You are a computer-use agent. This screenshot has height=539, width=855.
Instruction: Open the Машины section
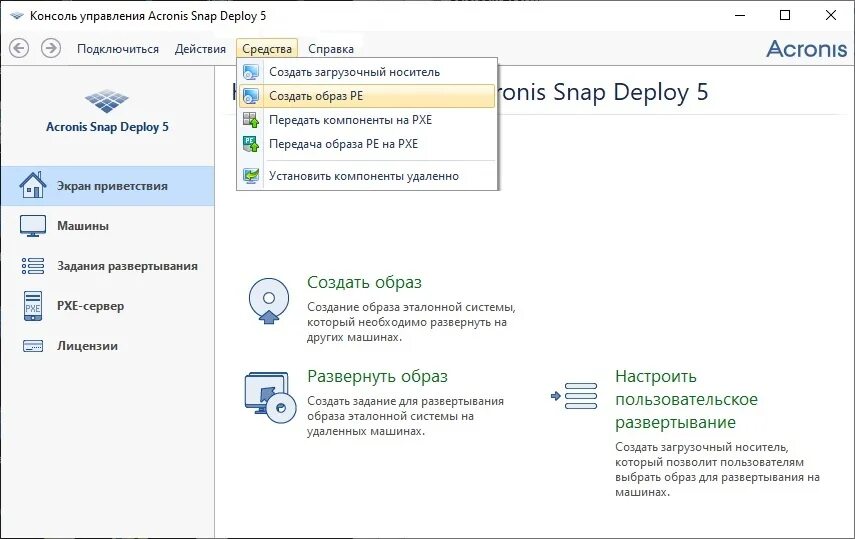[107, 226]
